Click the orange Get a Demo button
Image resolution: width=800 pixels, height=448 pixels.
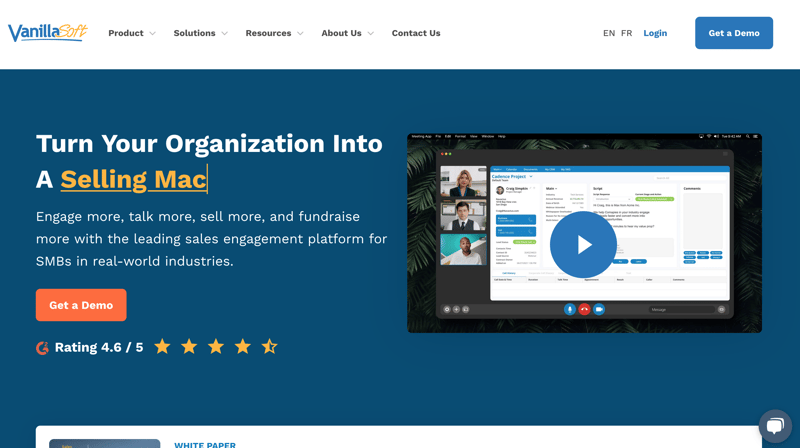(x=81, y=305)
